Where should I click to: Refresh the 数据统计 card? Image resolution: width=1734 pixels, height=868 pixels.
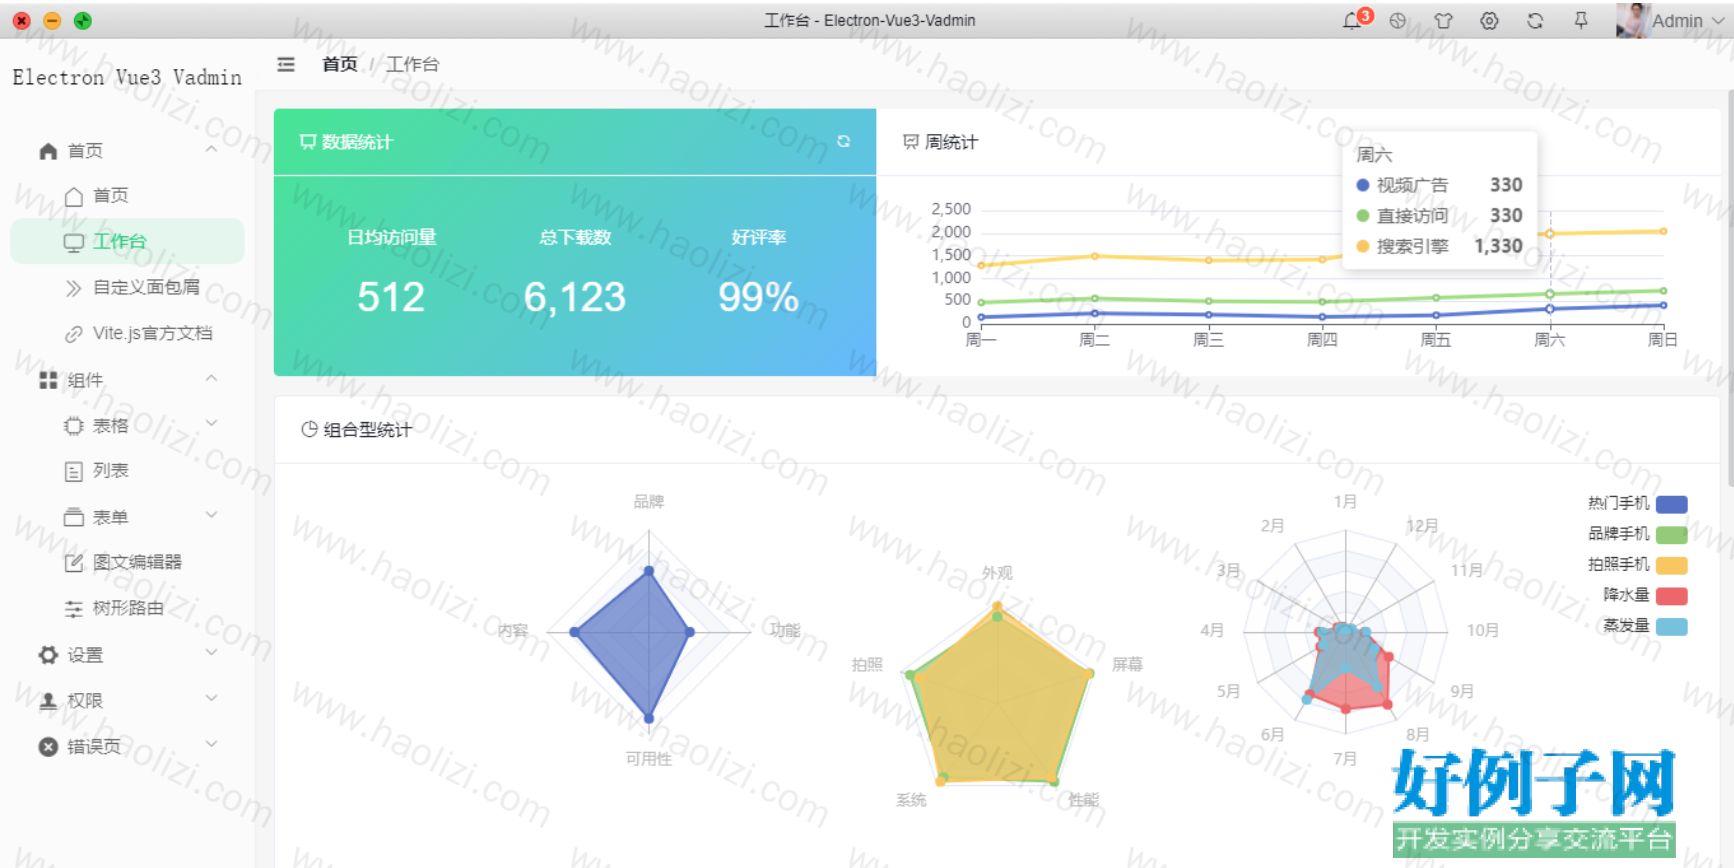(844, 142)
